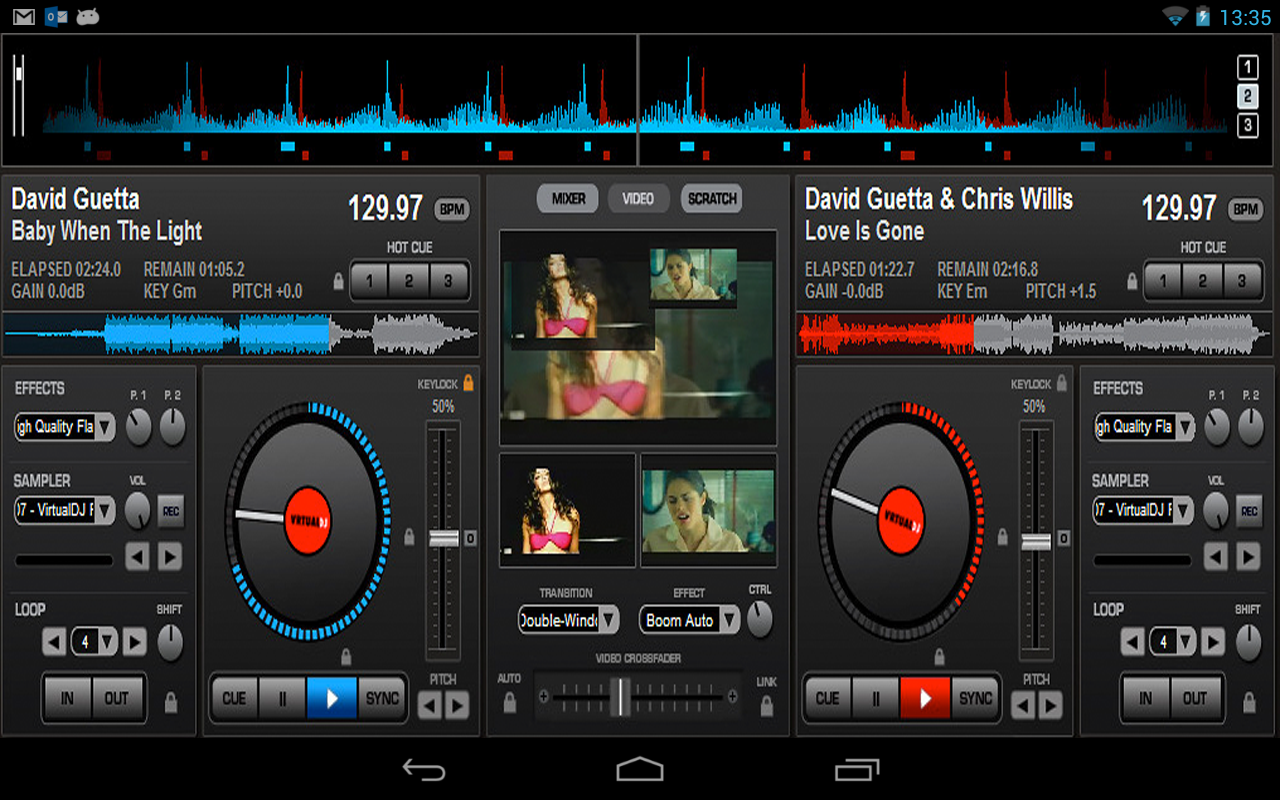The height and width of the screenshot is (800, 1280).
Task: Click the left deck pitch slider
Action: coord(444,540)
